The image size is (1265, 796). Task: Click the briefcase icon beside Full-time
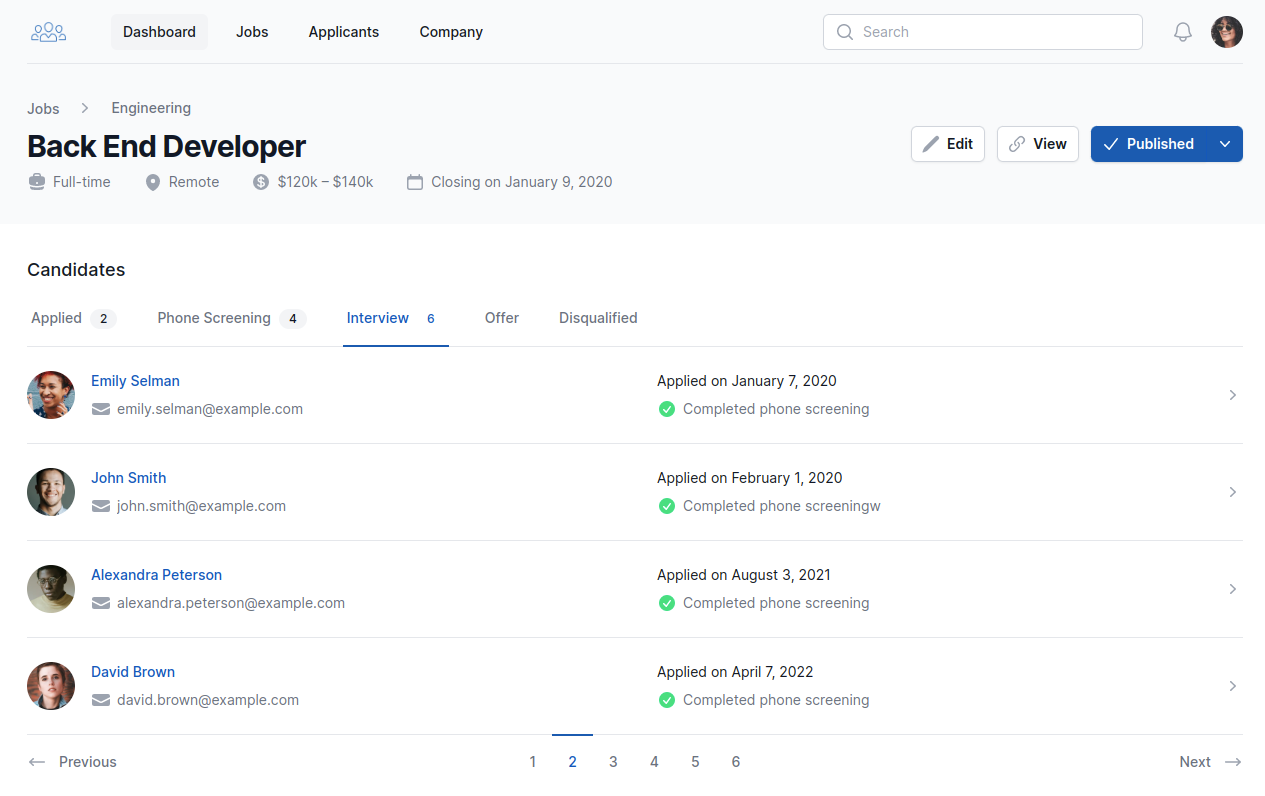(x=37, y=182)
